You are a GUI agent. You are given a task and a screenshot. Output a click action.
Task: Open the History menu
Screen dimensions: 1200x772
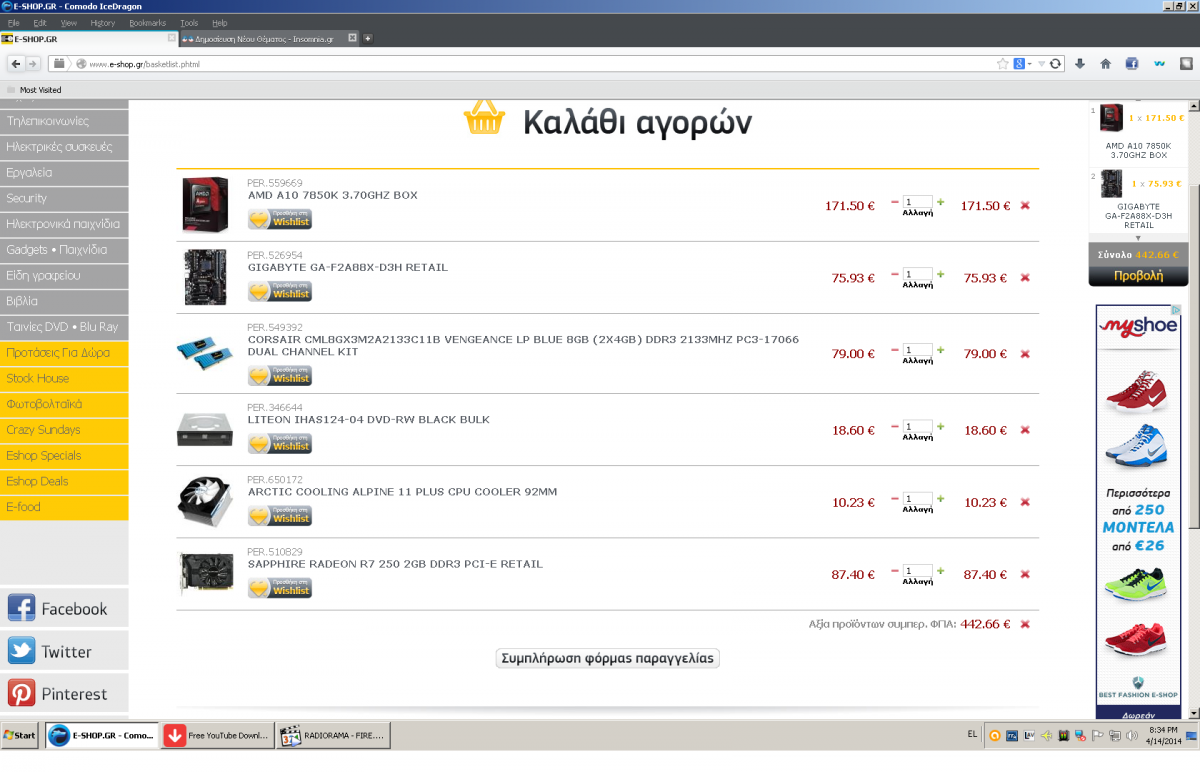click(x=102, y=22)
